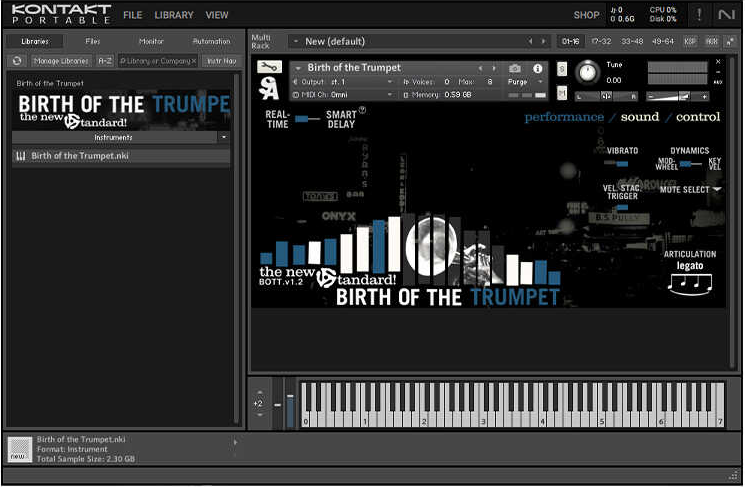Click the legato articulation notes icon

689,285
